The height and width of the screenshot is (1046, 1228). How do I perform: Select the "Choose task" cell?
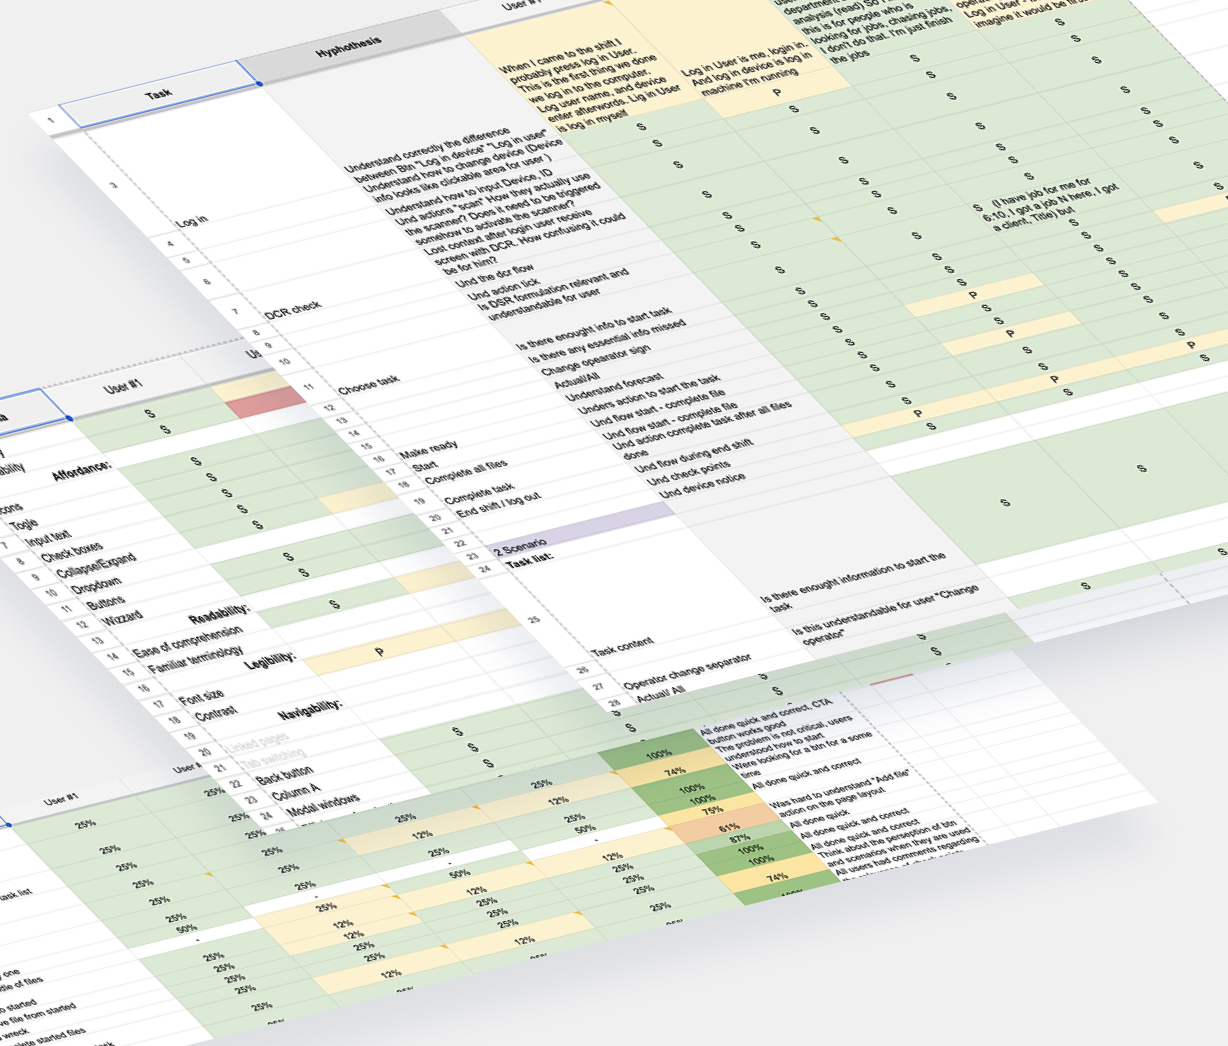(368, 383)
